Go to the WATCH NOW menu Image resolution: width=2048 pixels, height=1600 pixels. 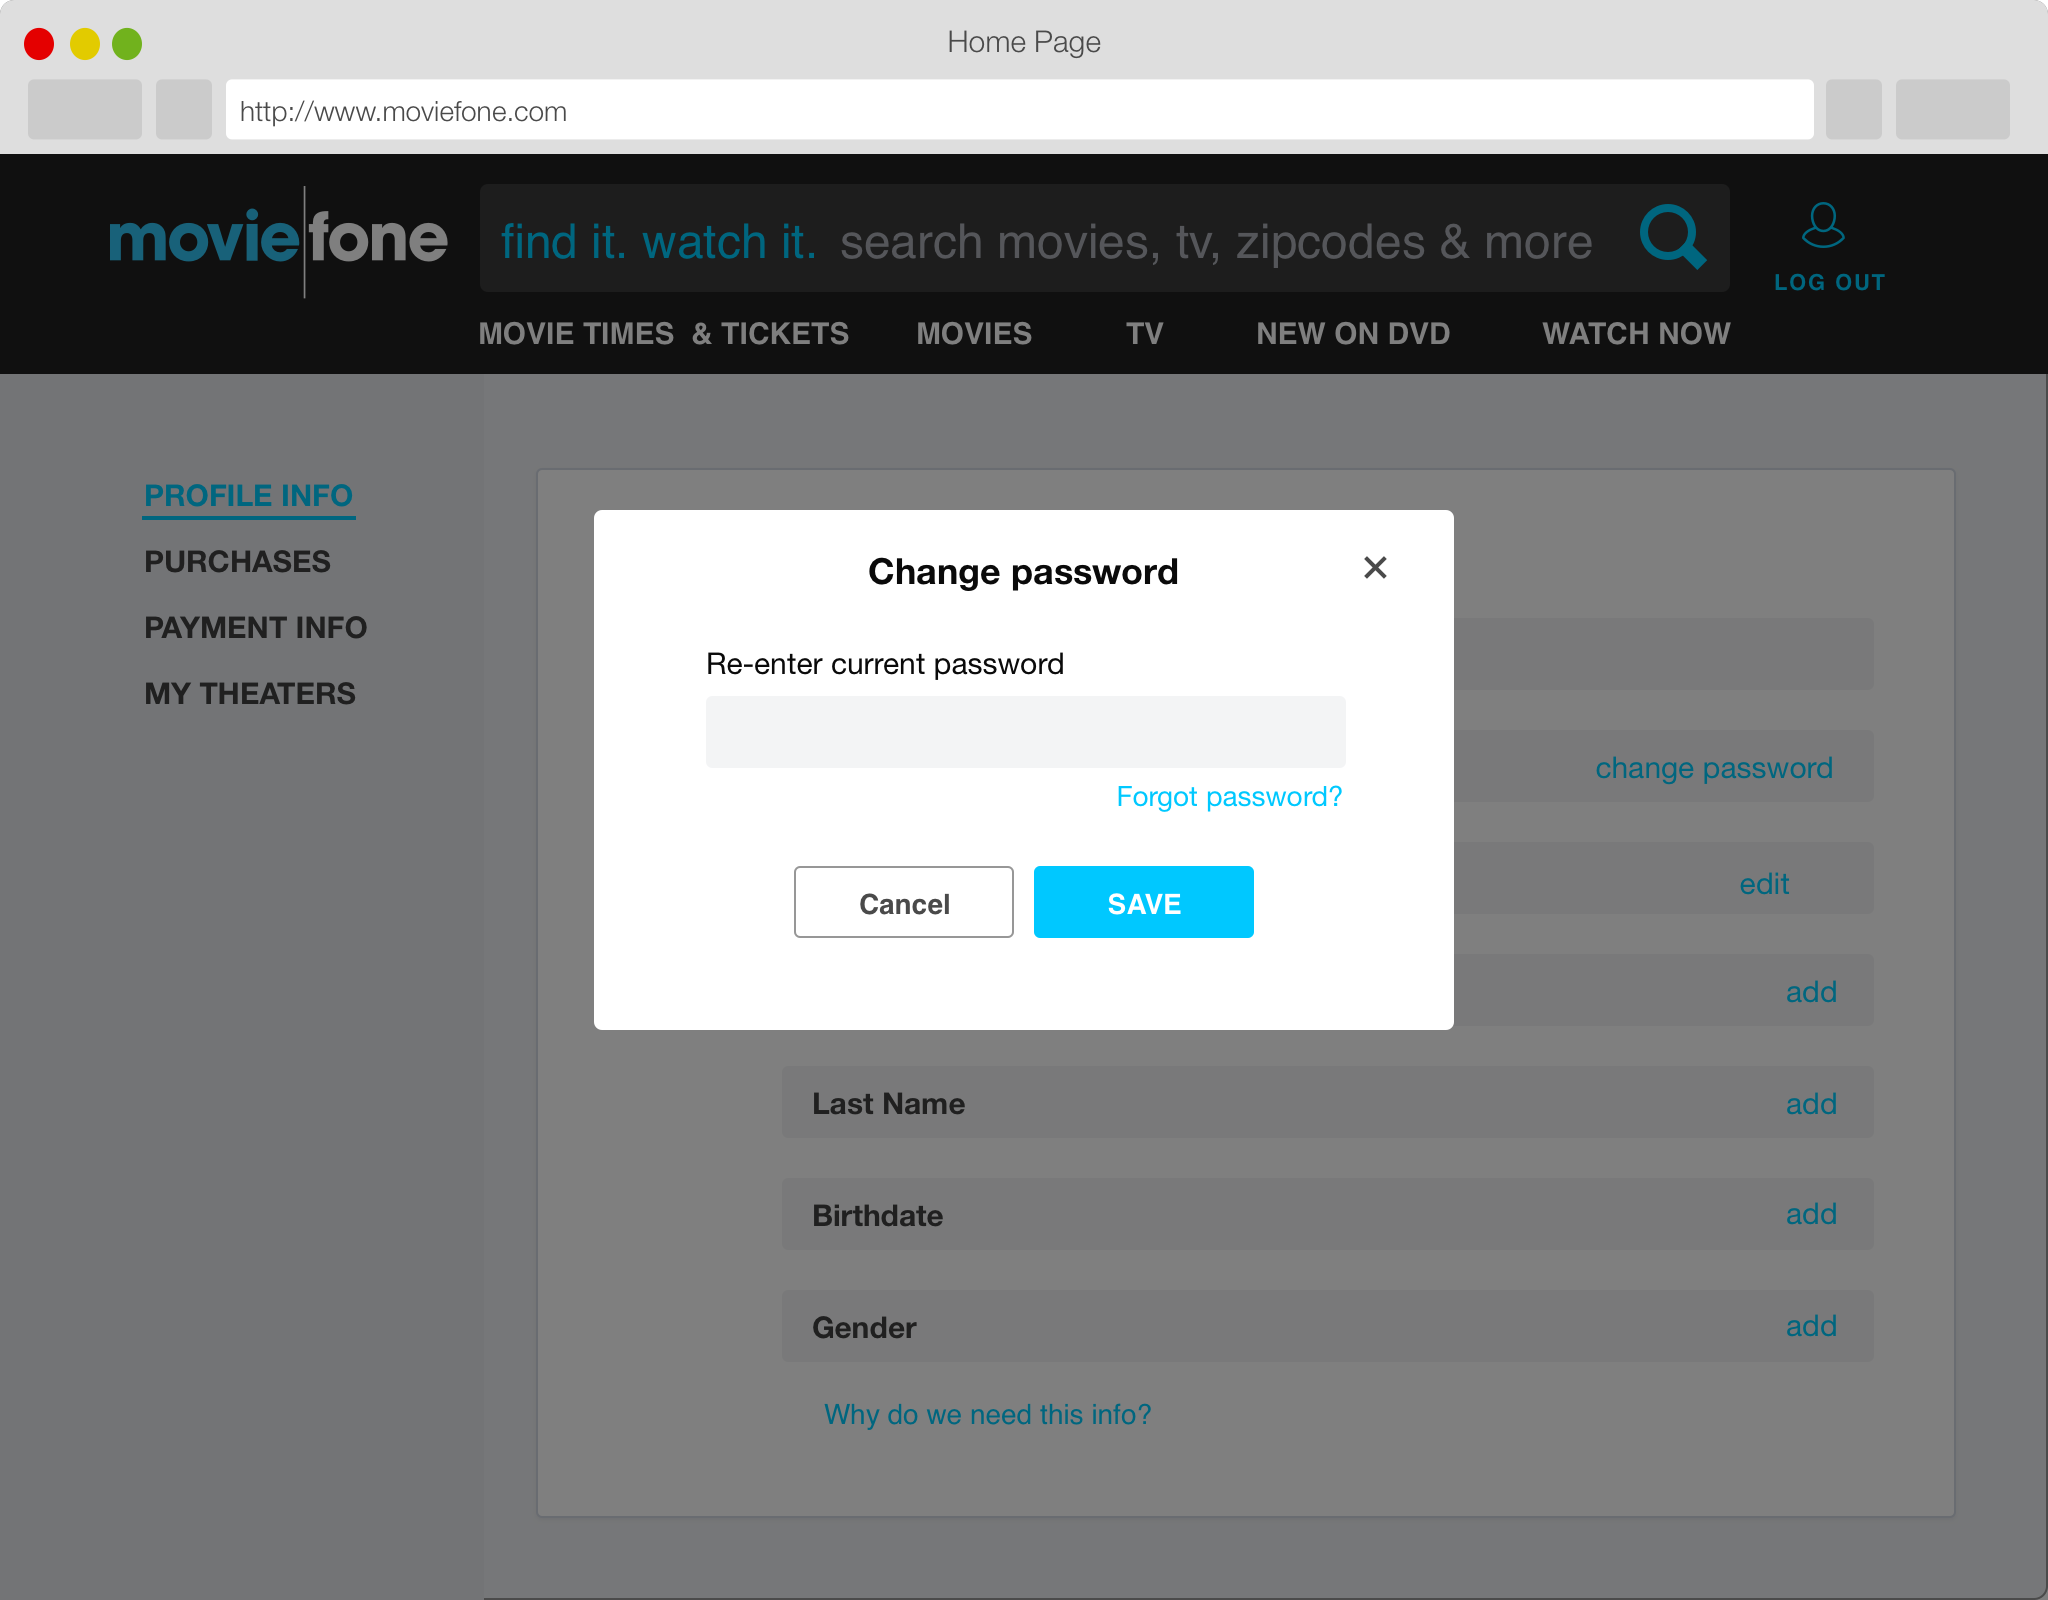coord(1635,334)
